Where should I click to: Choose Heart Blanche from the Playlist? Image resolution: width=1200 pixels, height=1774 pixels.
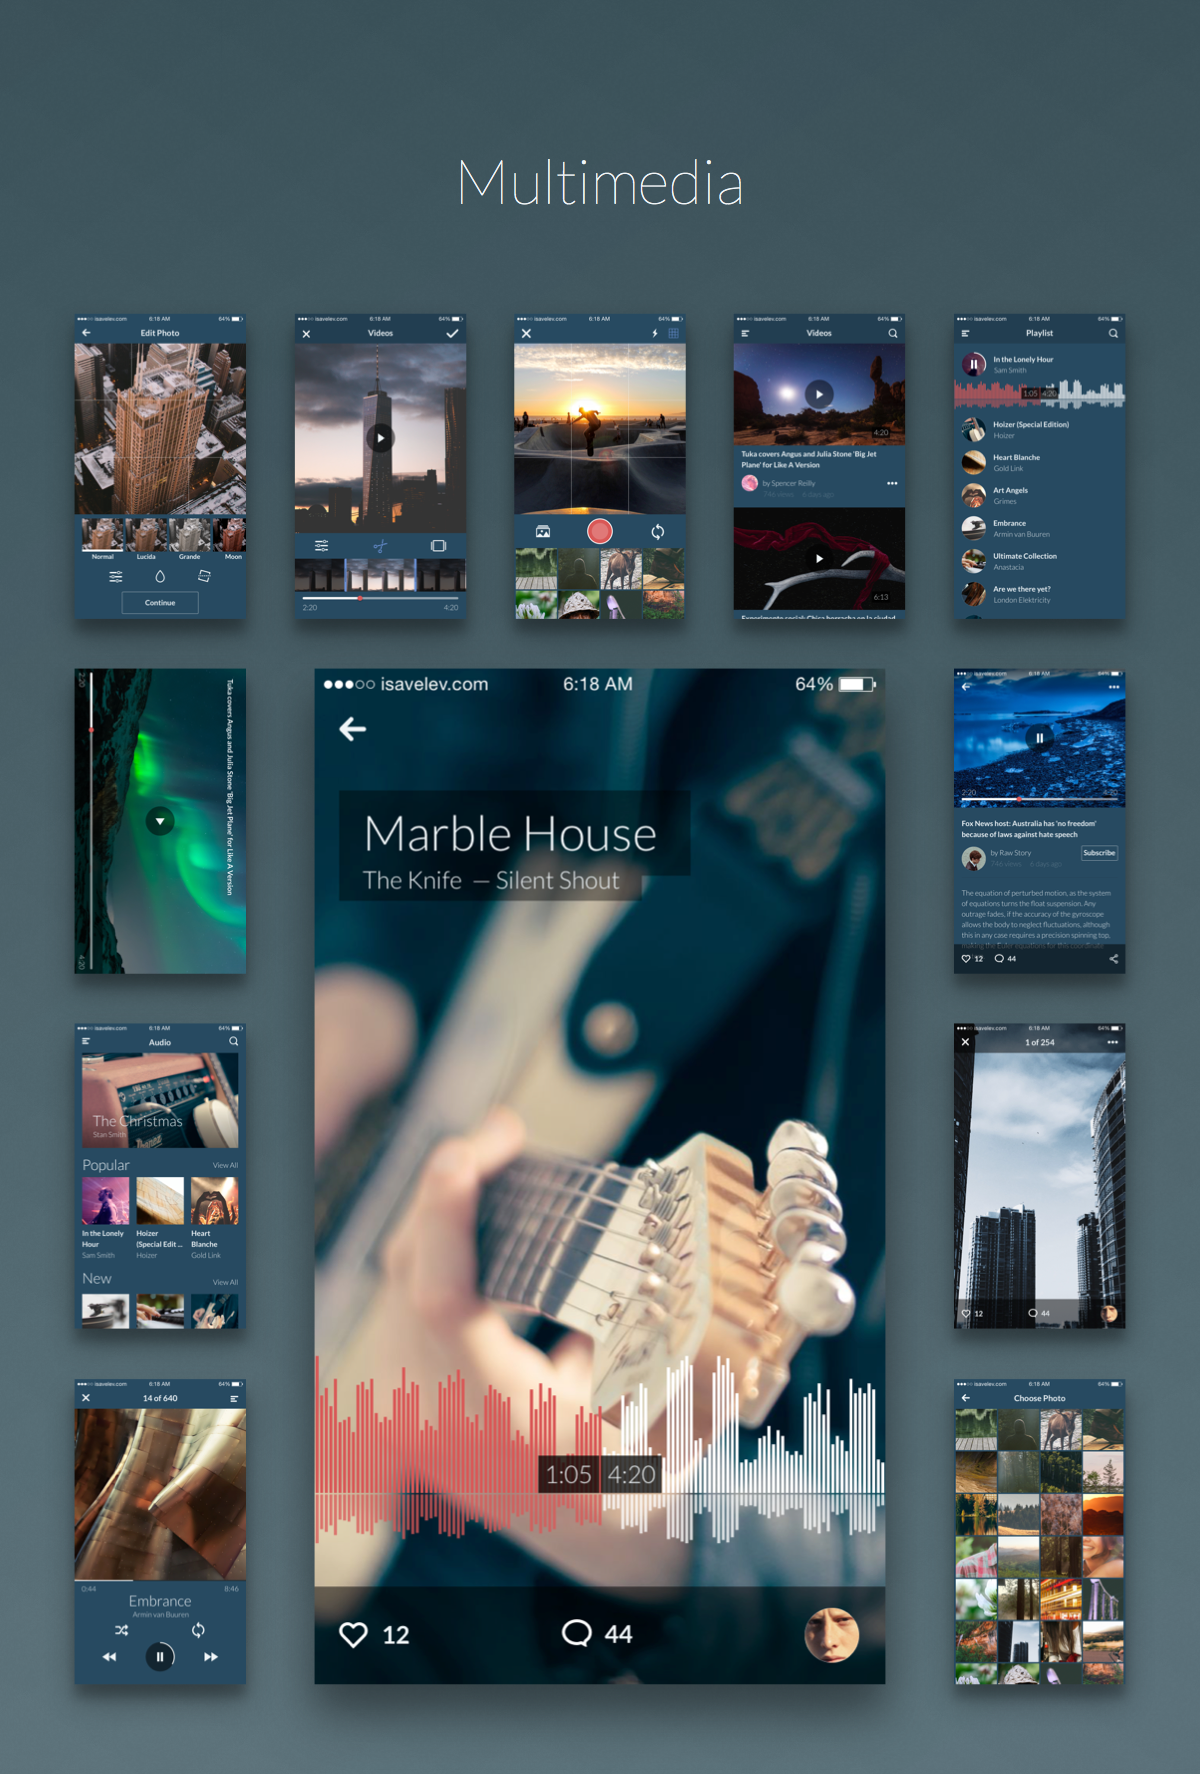coord(1016,462)
